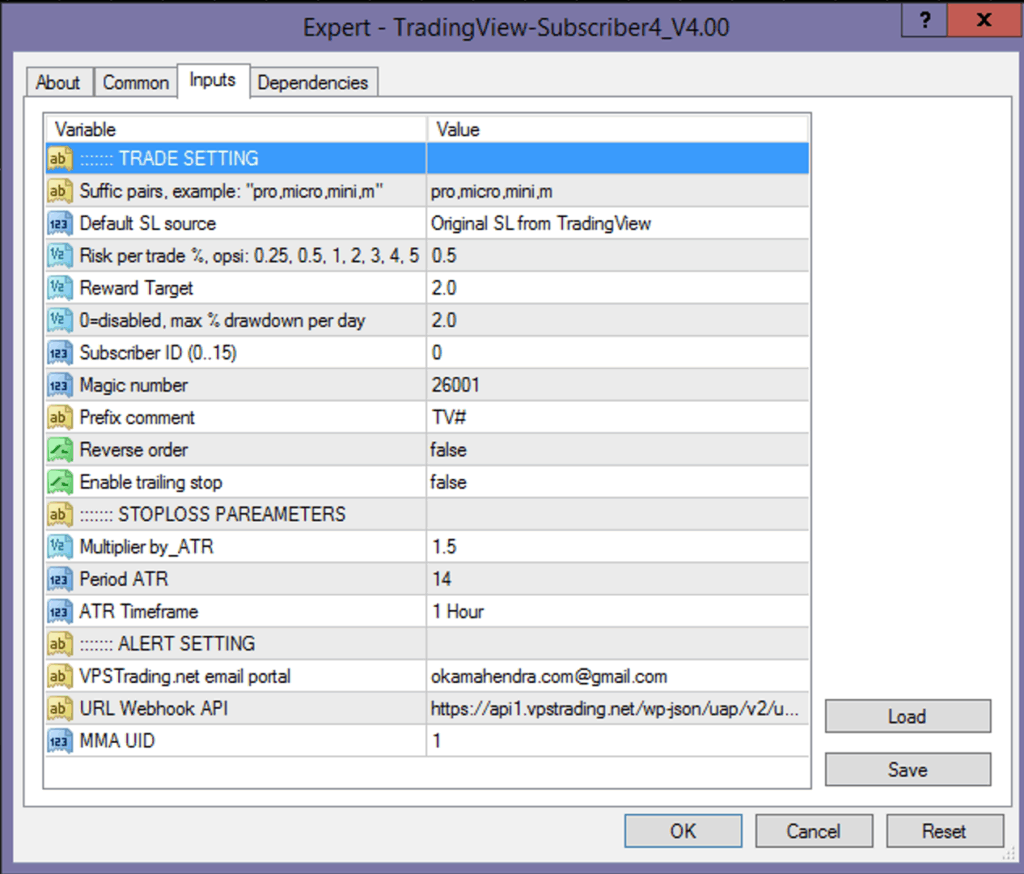This screenshot has height=874, width=1024.
Task: Open the About tab
Action: tap(59, 82)
